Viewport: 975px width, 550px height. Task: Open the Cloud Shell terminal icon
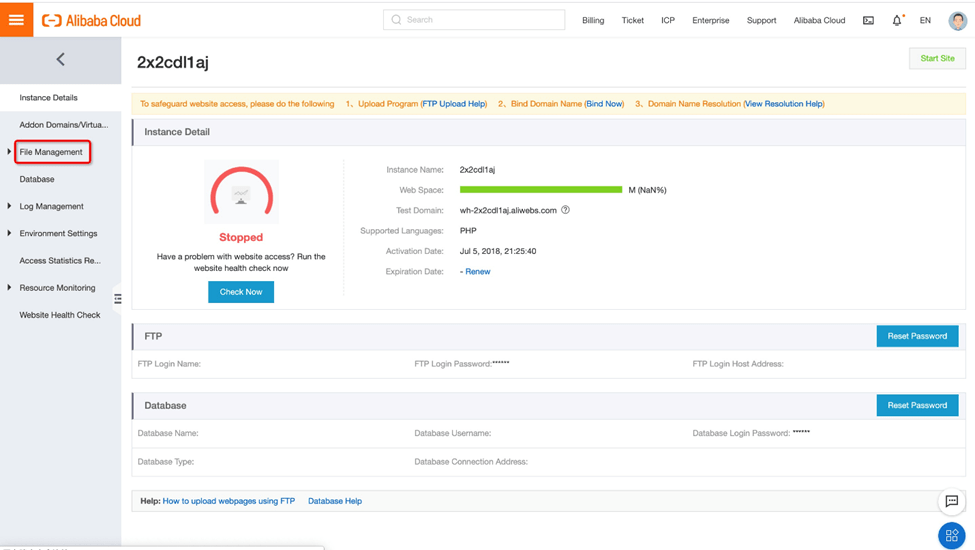tap(868, 20)
